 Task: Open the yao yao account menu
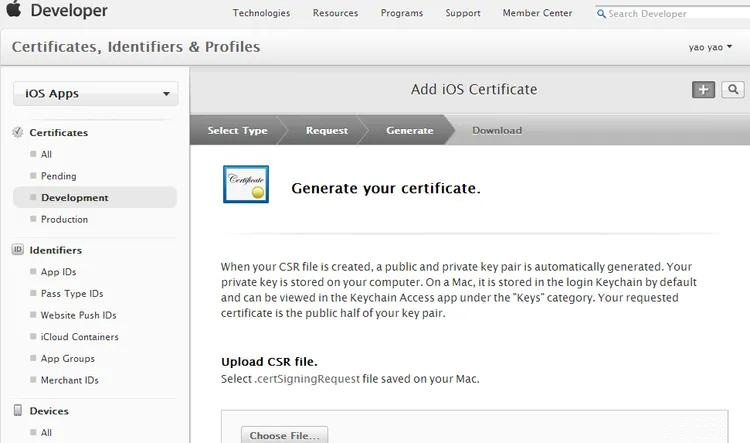click(710, 47)
